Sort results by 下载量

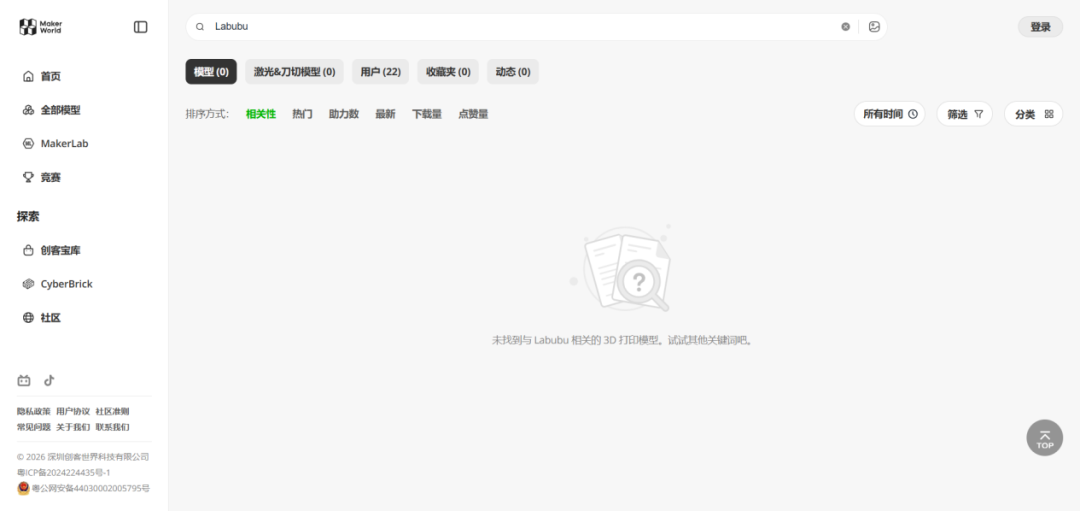click(x=427, y=114)
